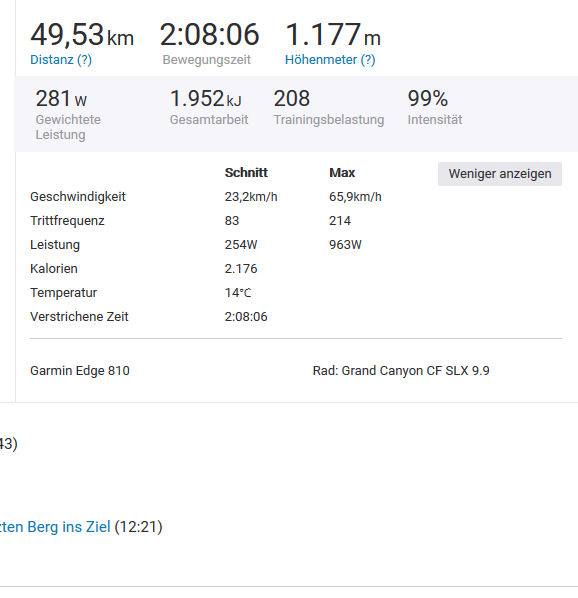The width and height of the screenshot is (578, 598).
Task: Click the 281 W Gewichtete Leistung stat
Action: click(x=68, y=114)
